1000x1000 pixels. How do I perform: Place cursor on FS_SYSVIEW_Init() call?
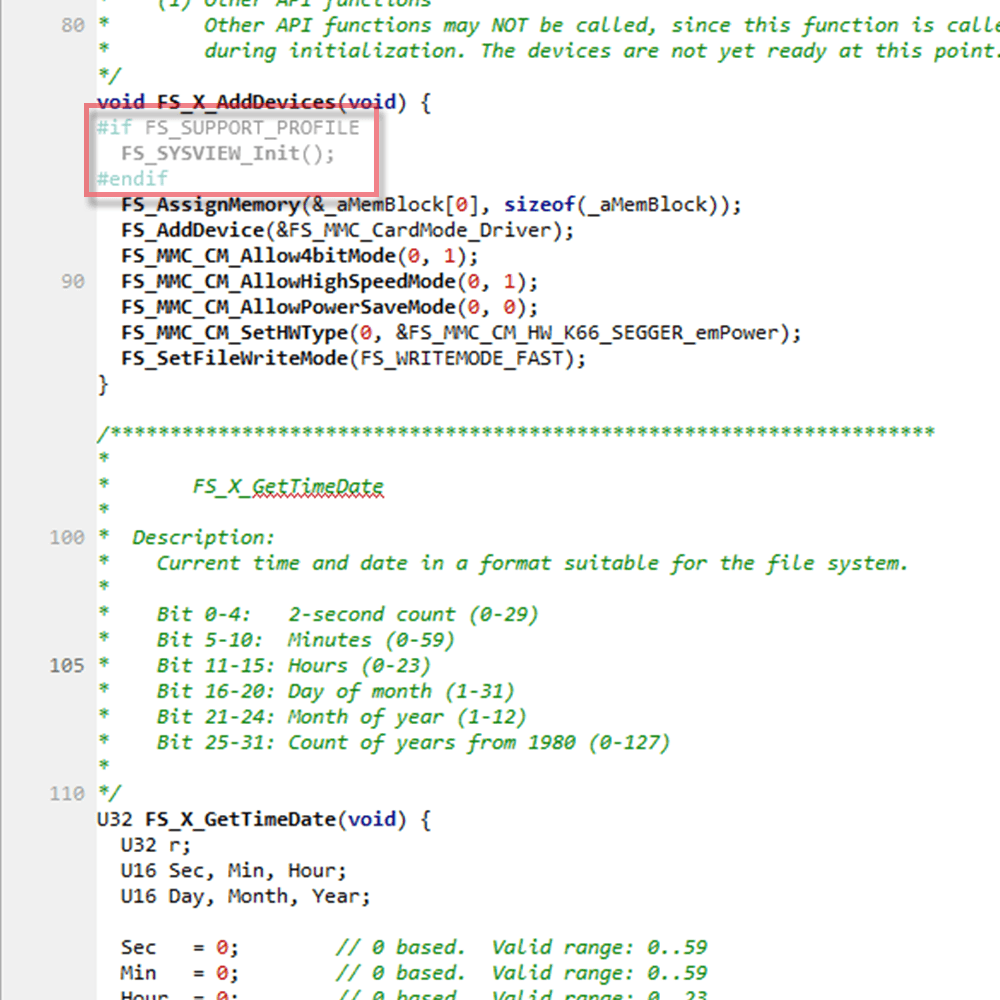click(x=228, y=154)
